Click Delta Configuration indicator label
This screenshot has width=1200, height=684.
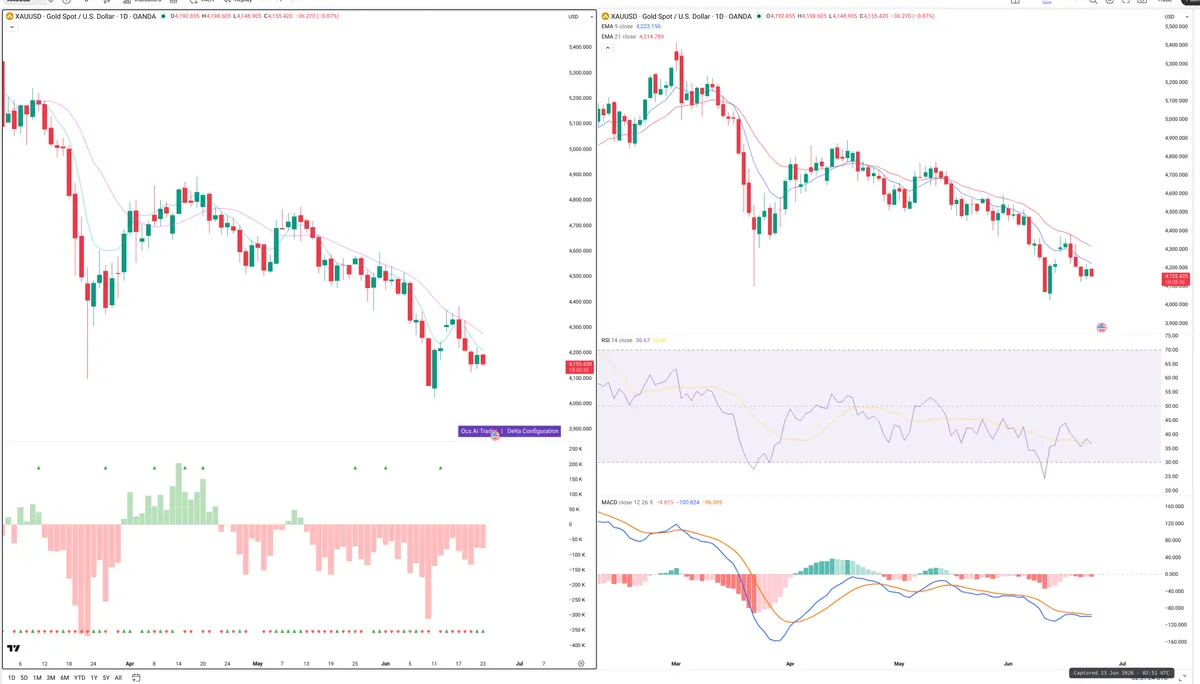pyautogui.click(x=532, y=431)
